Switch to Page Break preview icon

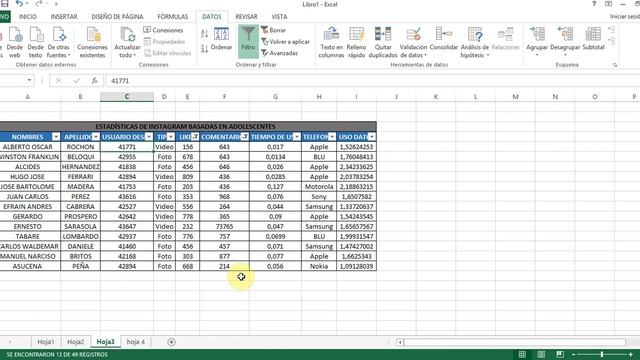[560, 354]
